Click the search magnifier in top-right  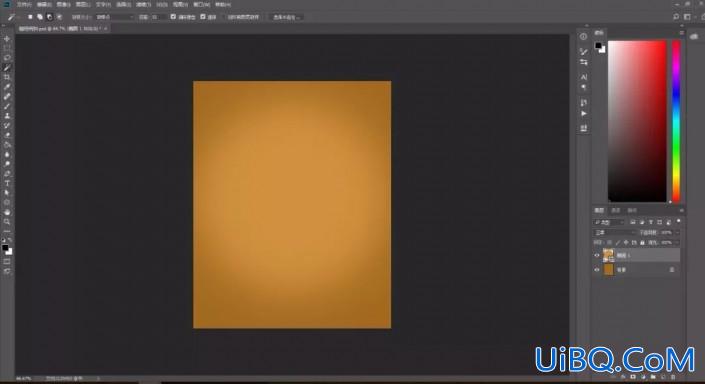(676, 17)
